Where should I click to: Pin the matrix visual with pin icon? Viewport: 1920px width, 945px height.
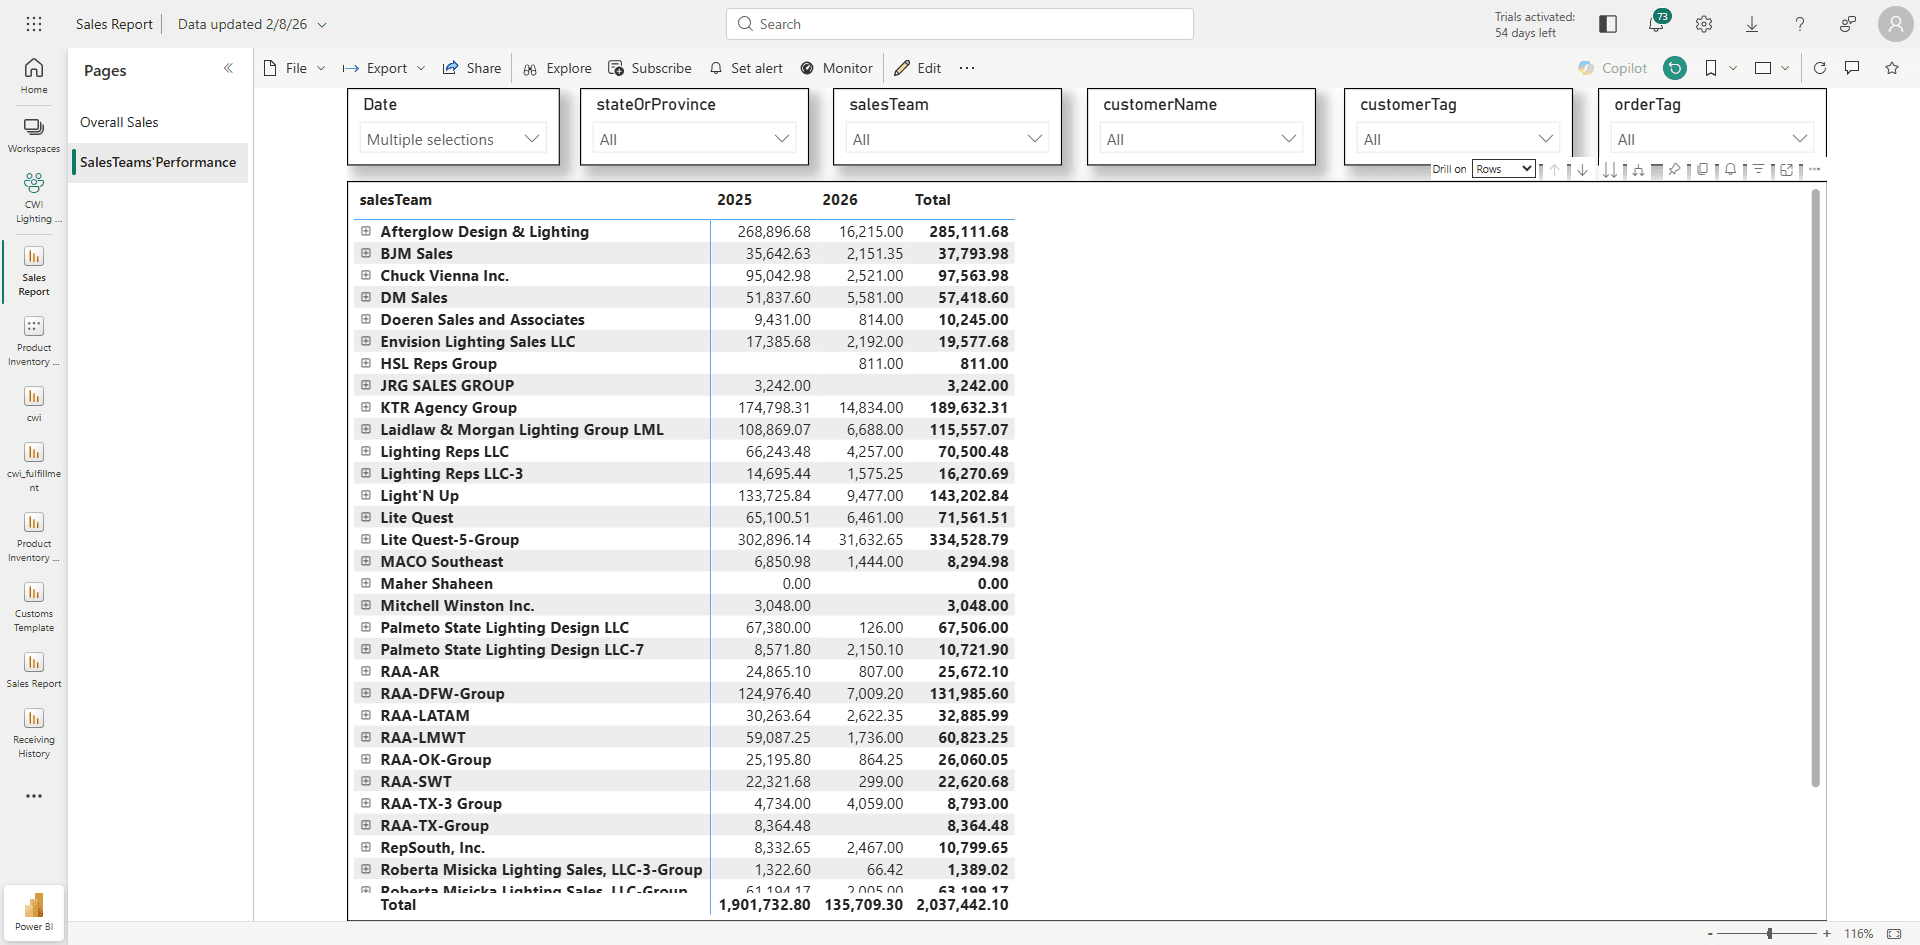tap(1674, 169)
